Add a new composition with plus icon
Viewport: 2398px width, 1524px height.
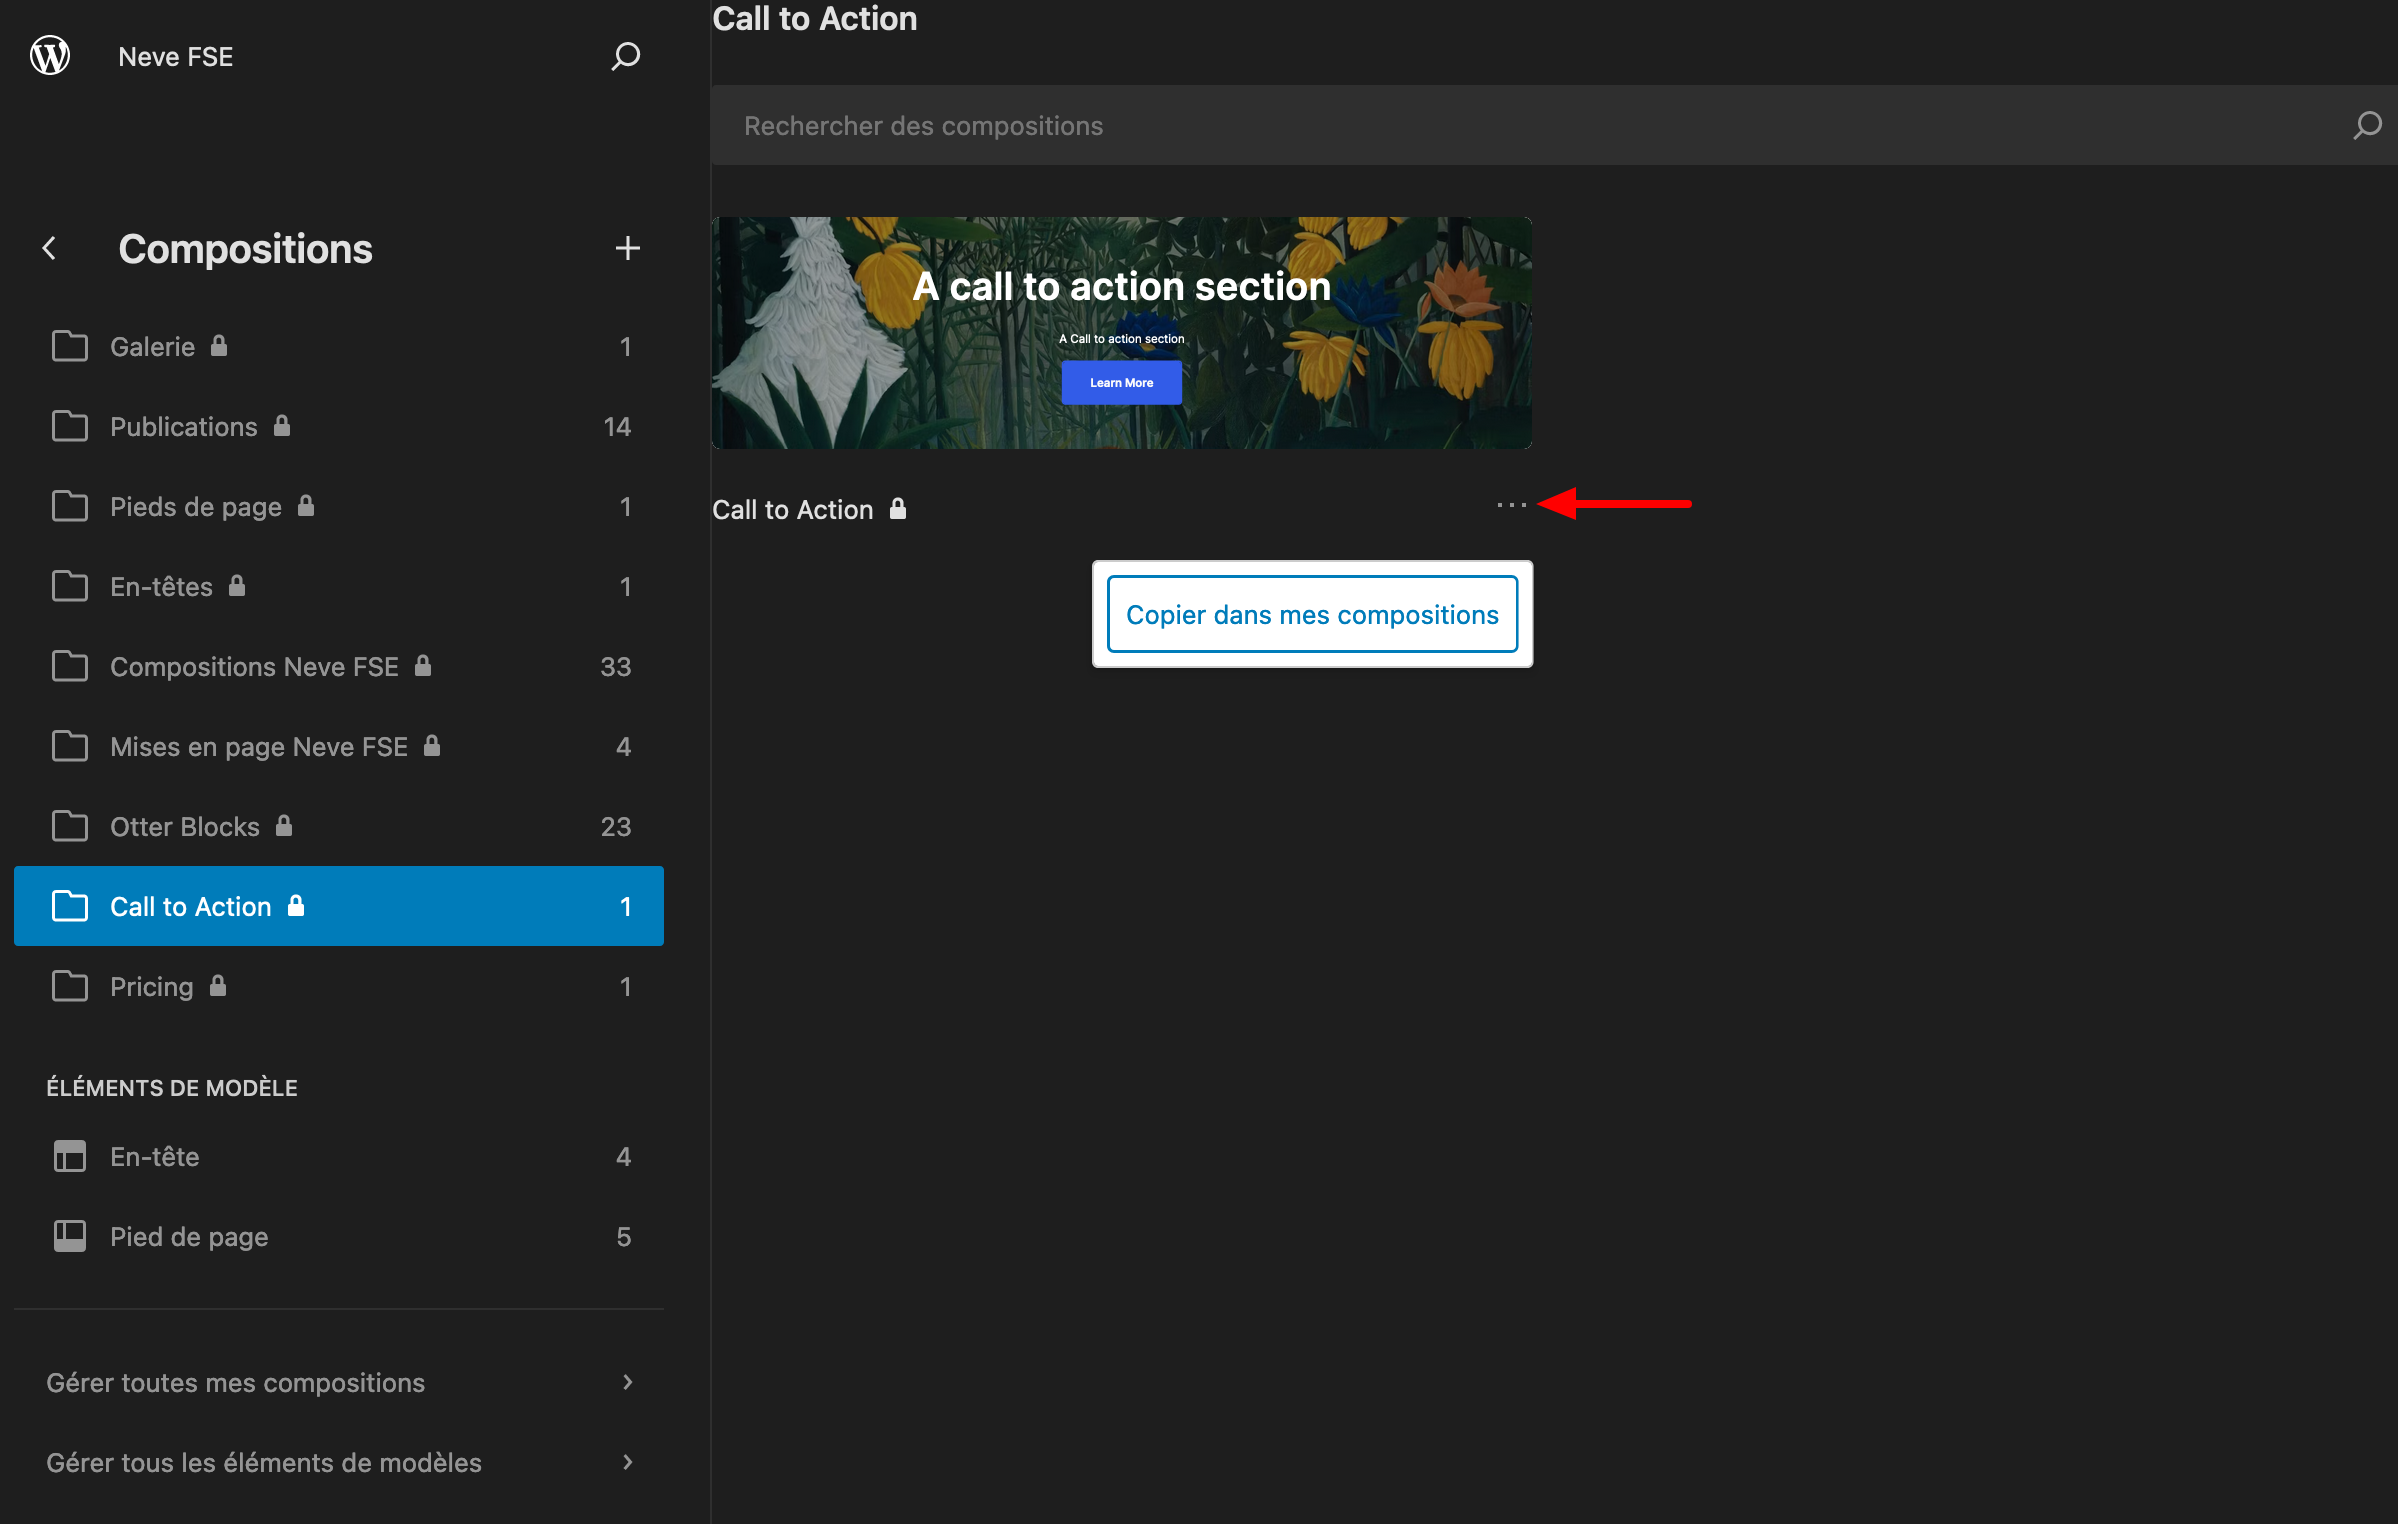tap(627, 248)
